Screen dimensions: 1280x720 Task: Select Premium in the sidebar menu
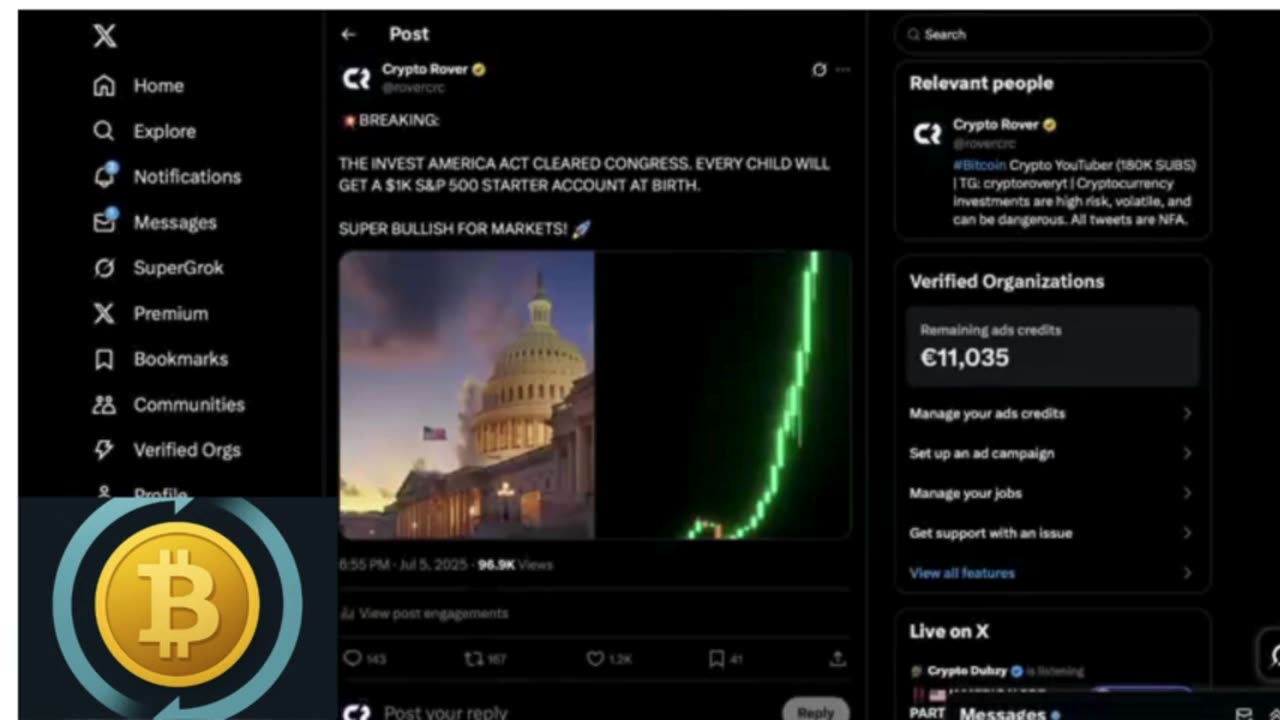[x=171, y=313]
